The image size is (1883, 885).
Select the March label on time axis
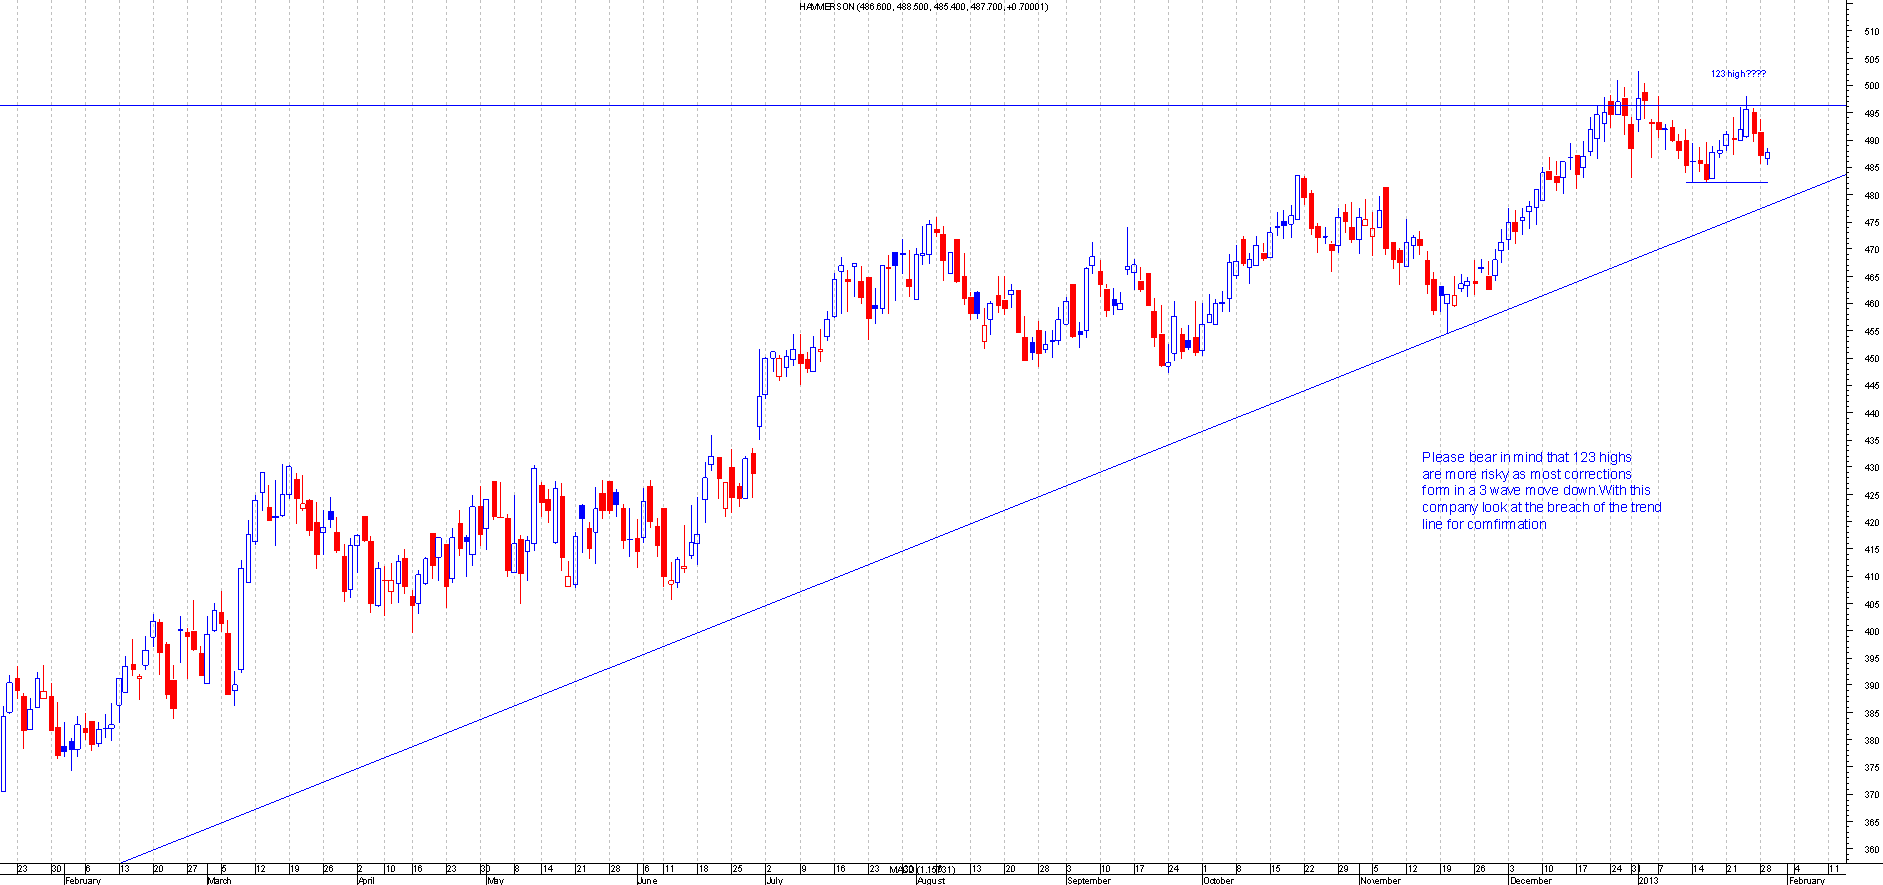pos(219,881)
